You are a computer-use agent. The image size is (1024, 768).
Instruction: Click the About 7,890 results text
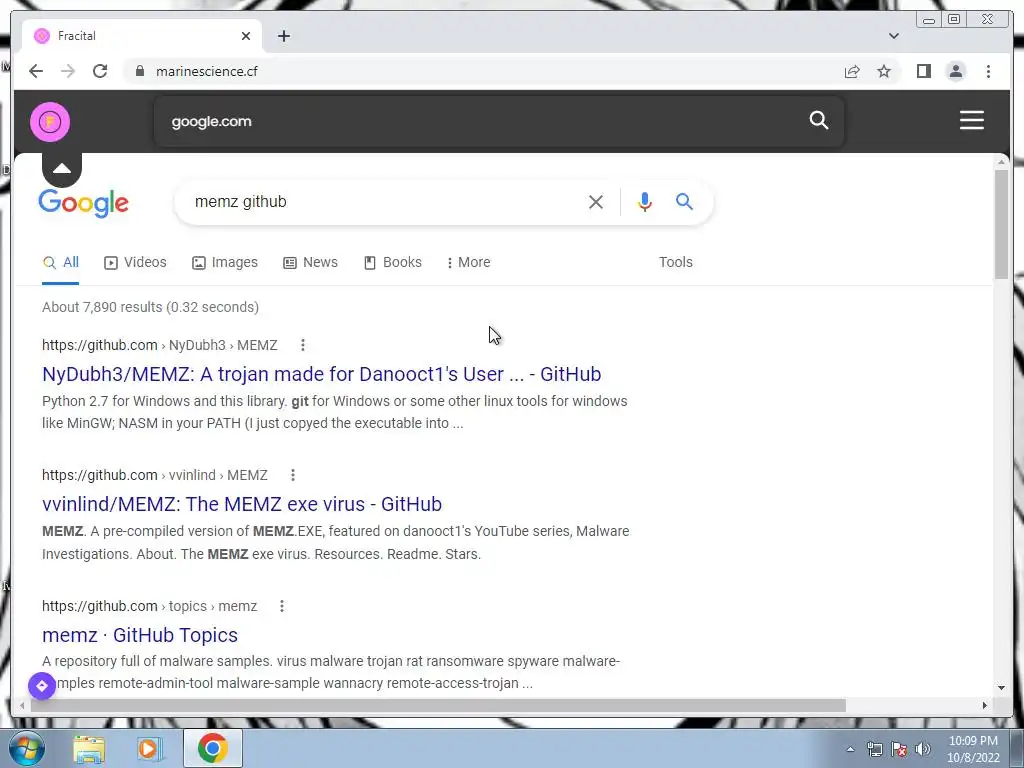pyautogui.click(x=150, y=307)
